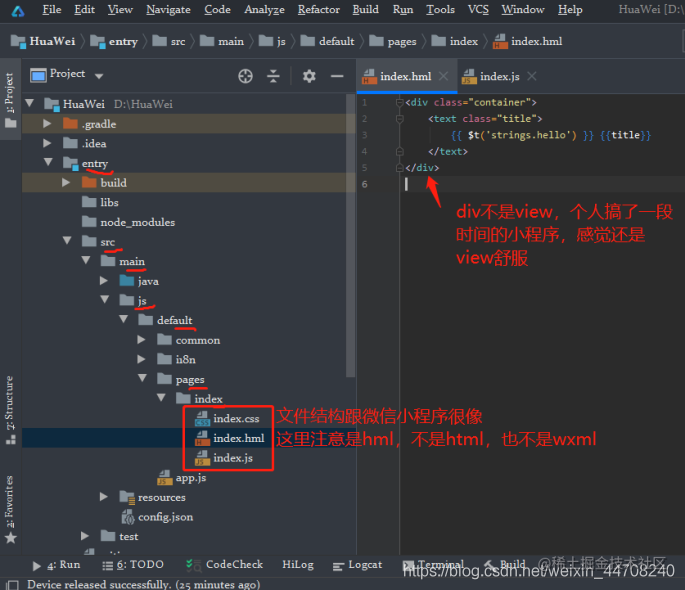This screenshot has width=685, height=590.
Task: Expand the common folder
Action: coord(141,339)
